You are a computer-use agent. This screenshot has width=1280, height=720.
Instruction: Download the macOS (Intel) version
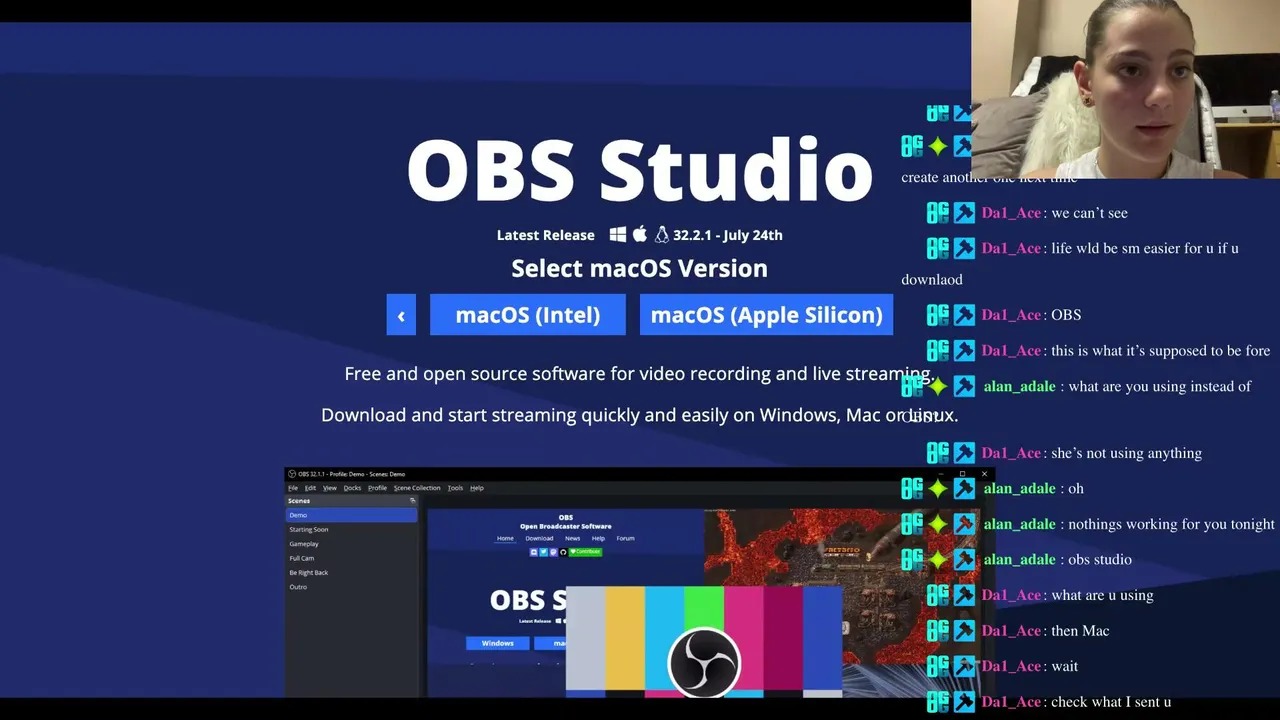point(528,315)
